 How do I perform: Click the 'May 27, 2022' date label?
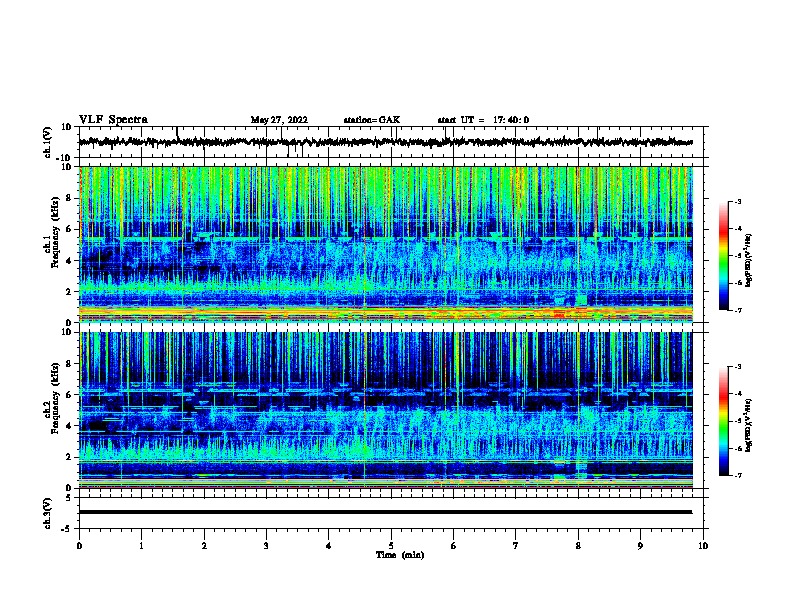279,120
